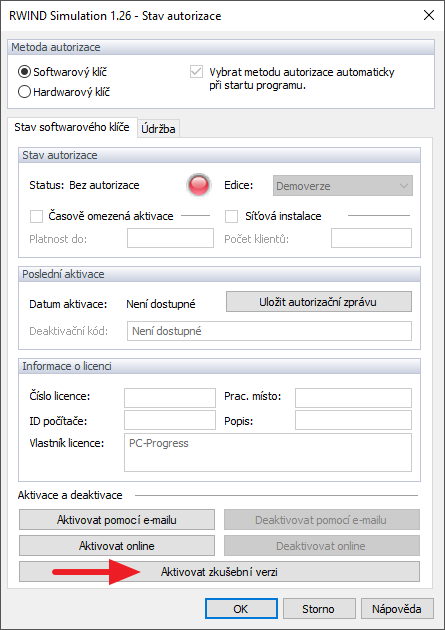Open help via Nápověda button
This screenshot has height=630, width=445.
coord(397,609)
